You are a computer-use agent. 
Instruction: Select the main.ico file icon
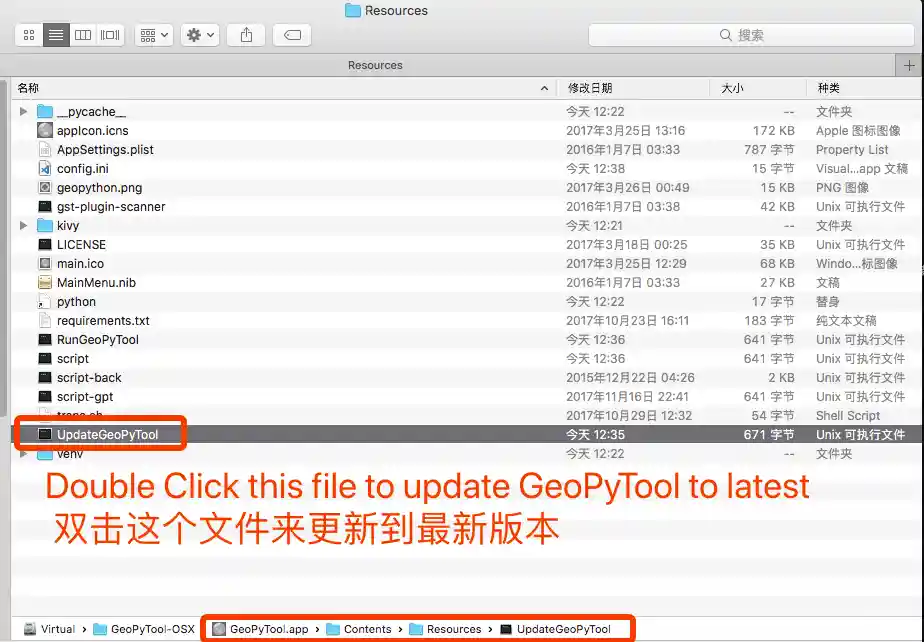pos(45,264)
